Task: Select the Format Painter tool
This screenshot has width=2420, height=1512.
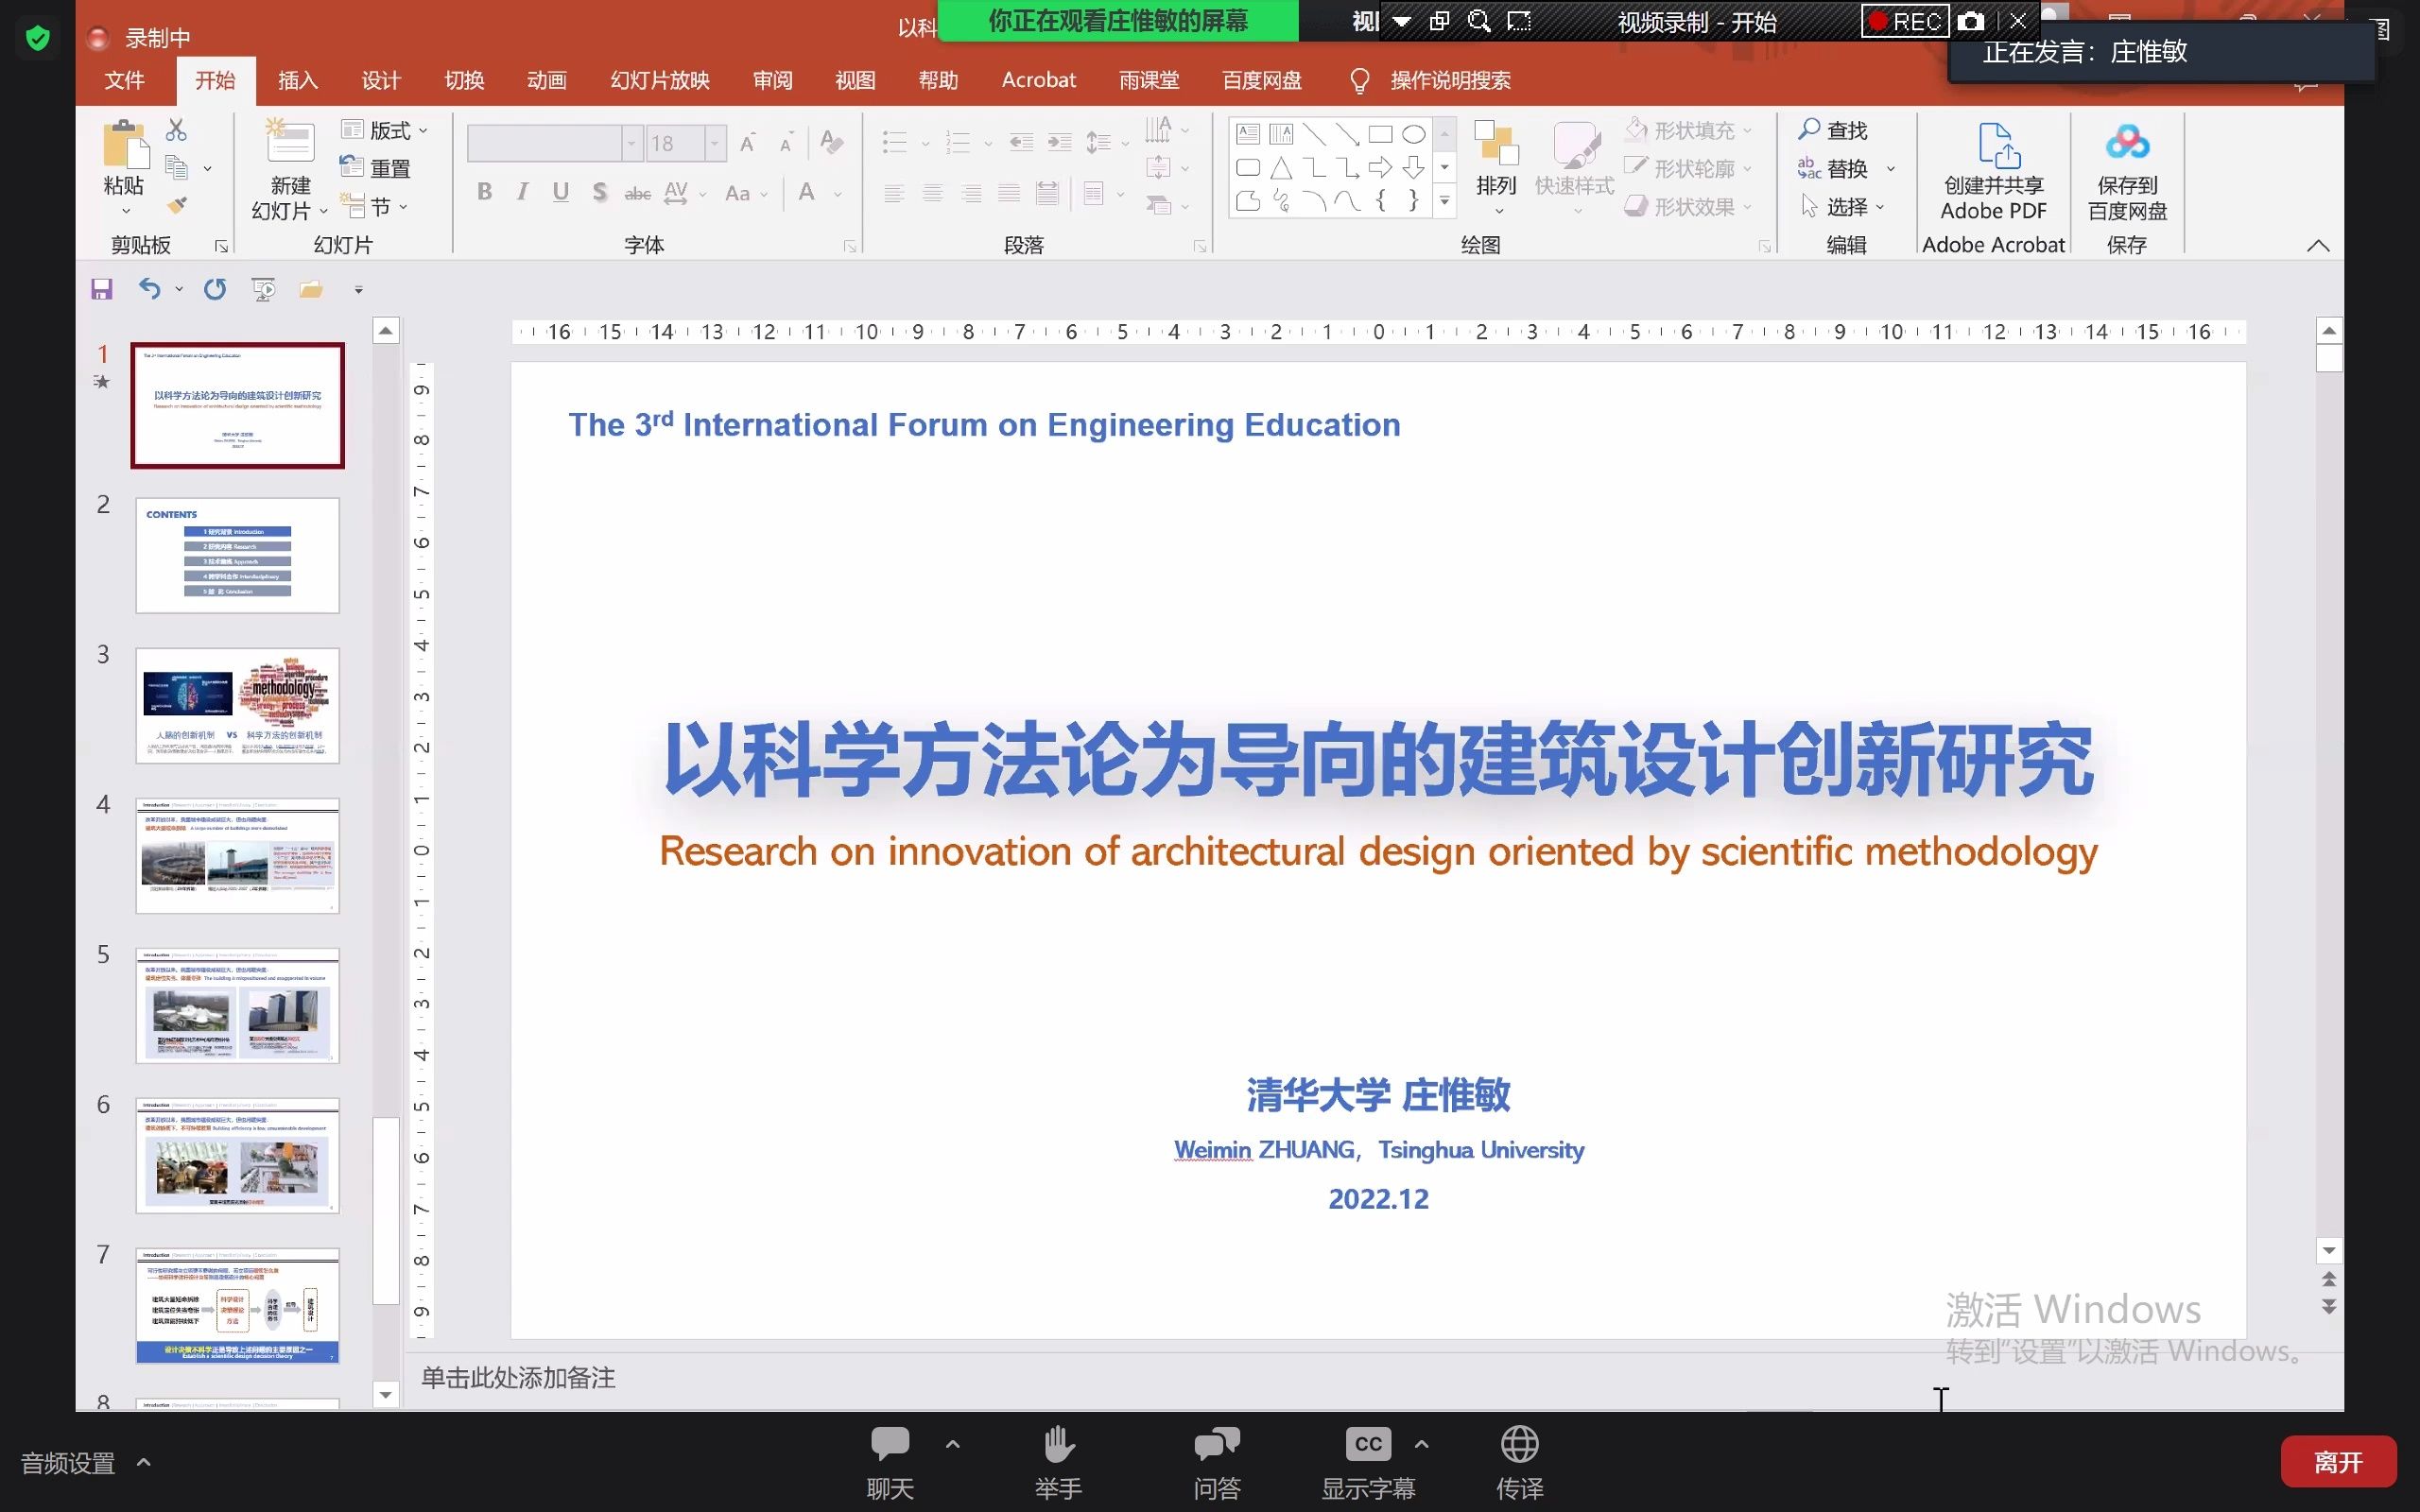Action: pos(175,205)
